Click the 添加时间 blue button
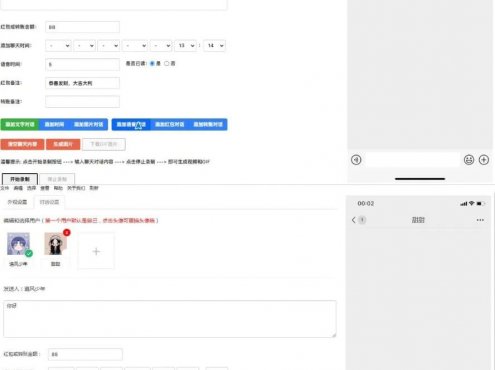 (54, 124)
